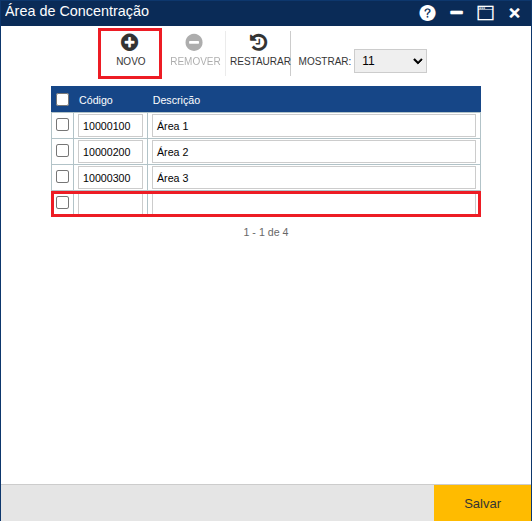Click the NOVO plus icon
Image resolution: width=532 pixels, height=521 pixels.
coord(130,42)
